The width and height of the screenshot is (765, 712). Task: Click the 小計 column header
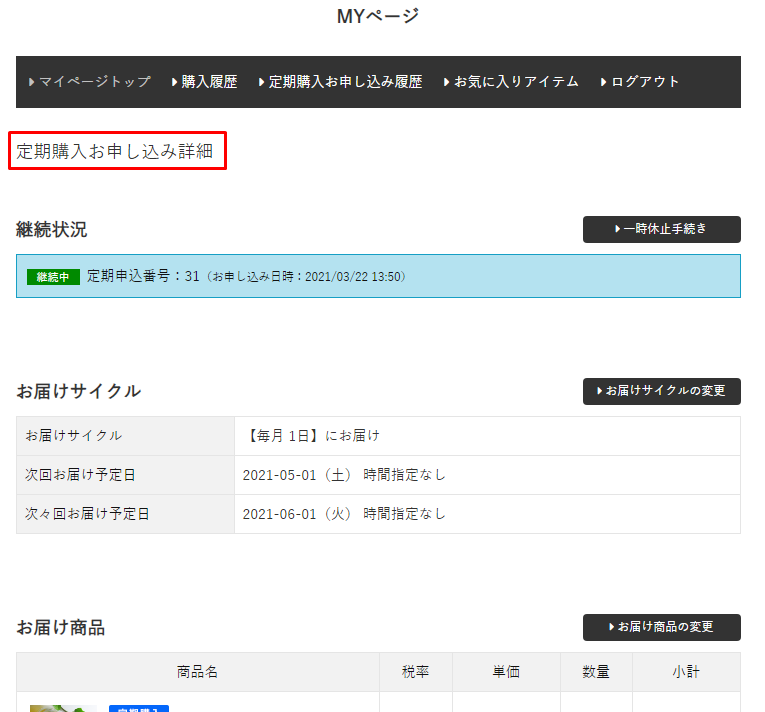coord(685,672)
